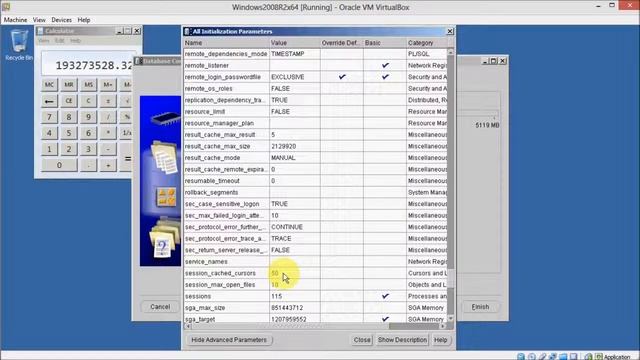Click the calculator MS button
The image size is (640, 360).
(88, 84)
